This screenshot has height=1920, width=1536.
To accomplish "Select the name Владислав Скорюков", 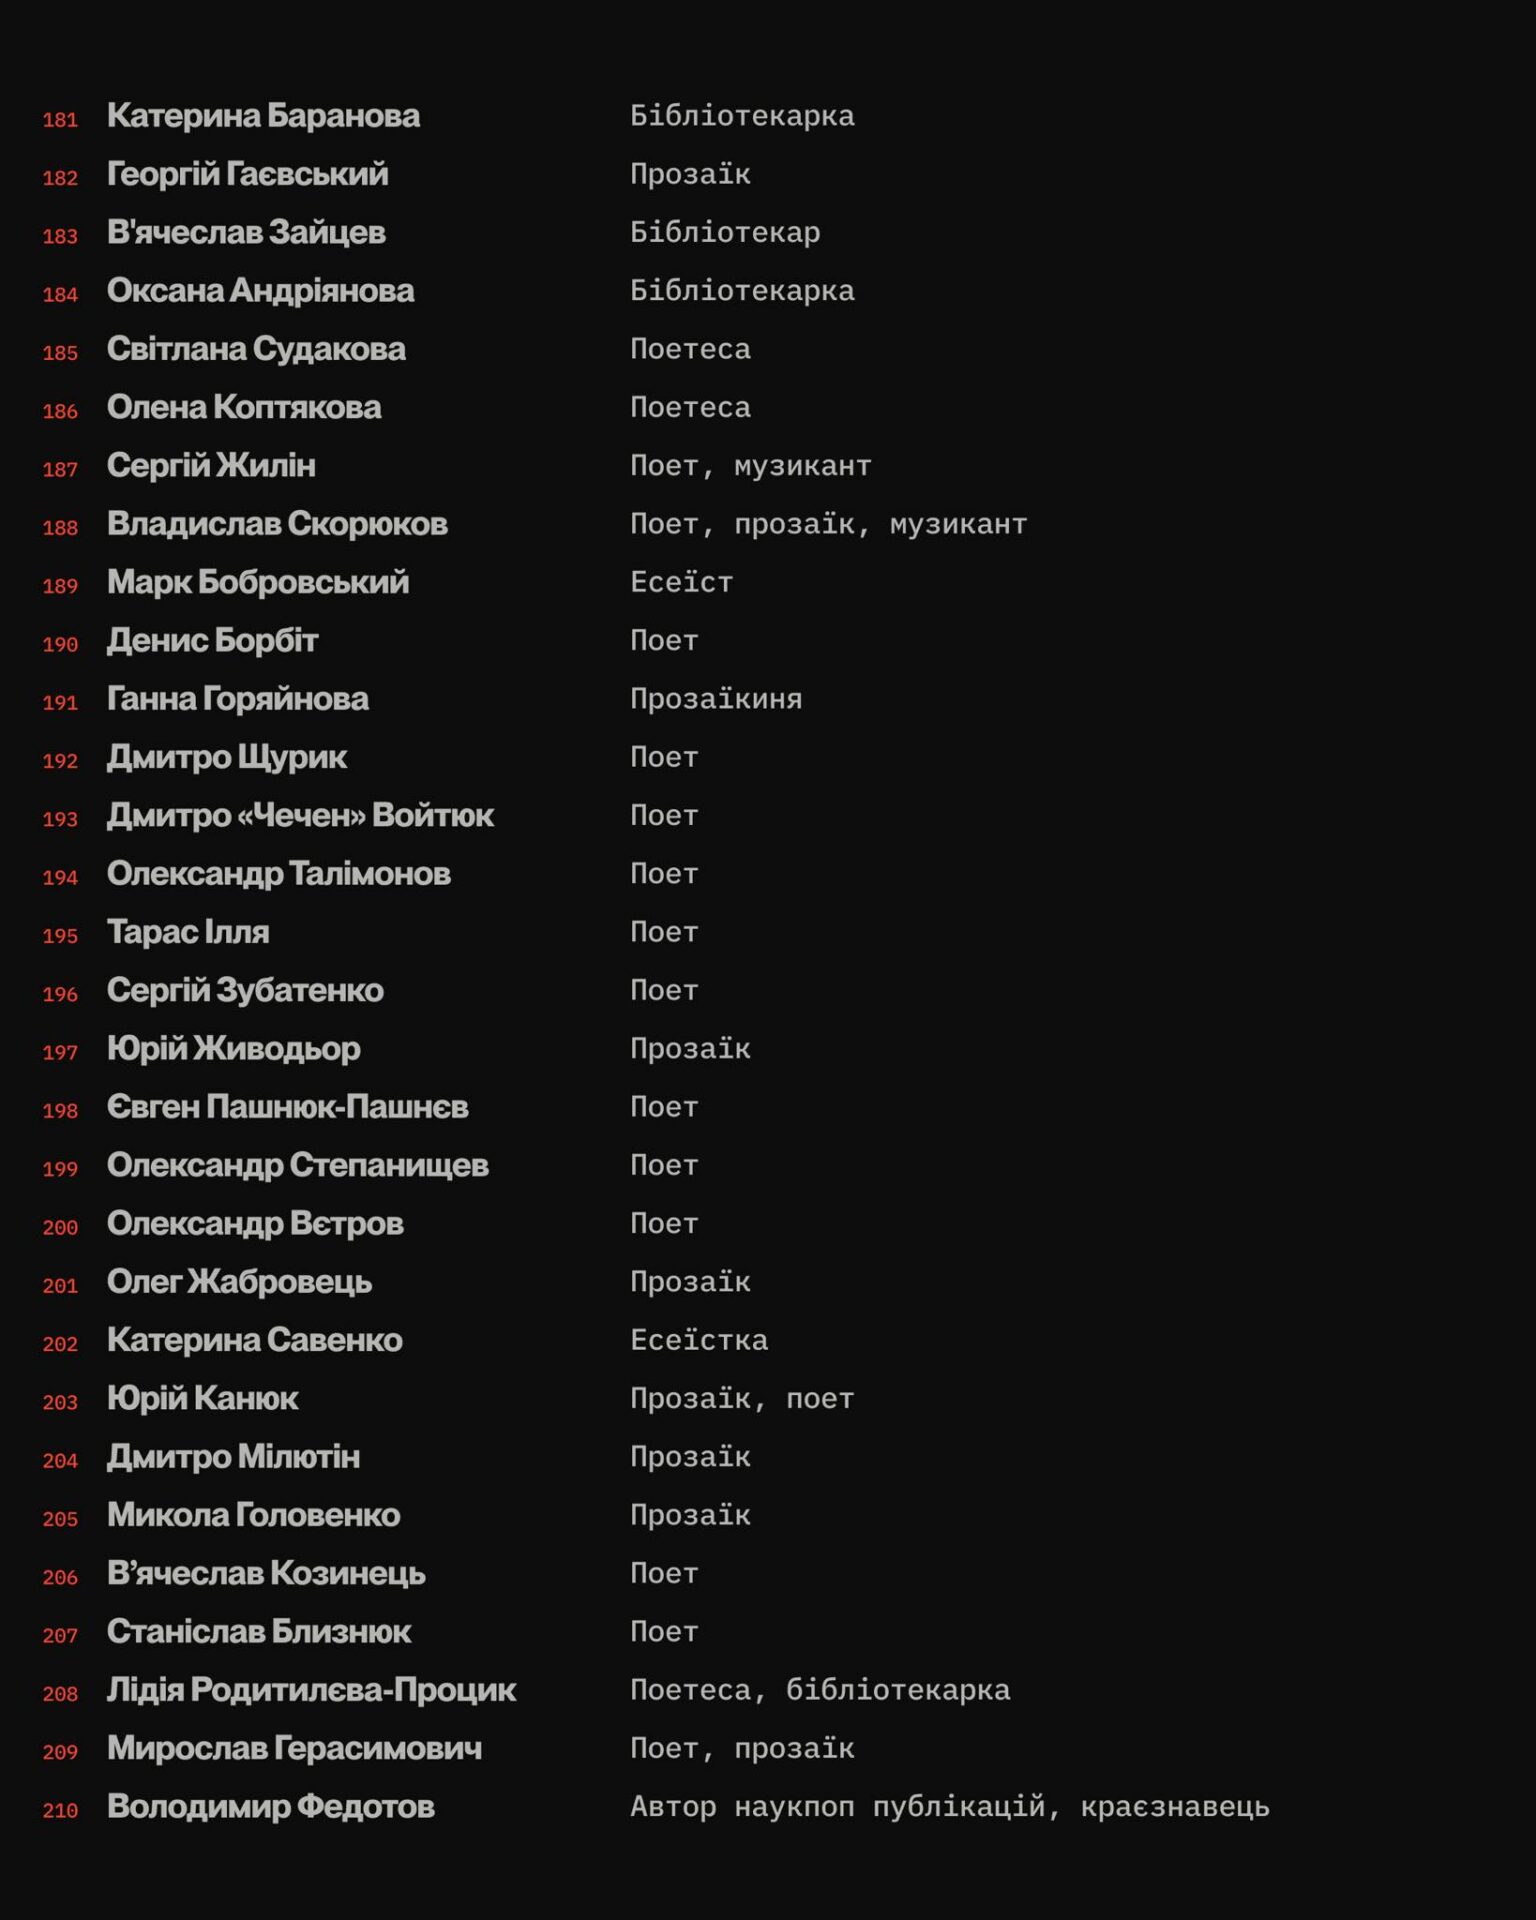I will 277,524.
